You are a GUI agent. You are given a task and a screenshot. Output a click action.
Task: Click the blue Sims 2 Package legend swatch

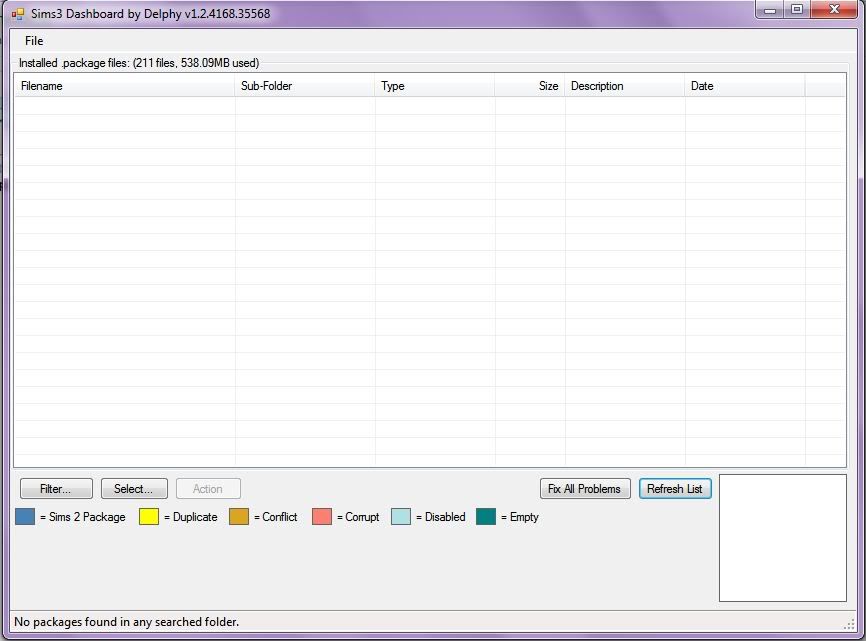click(x=25, y=517)
